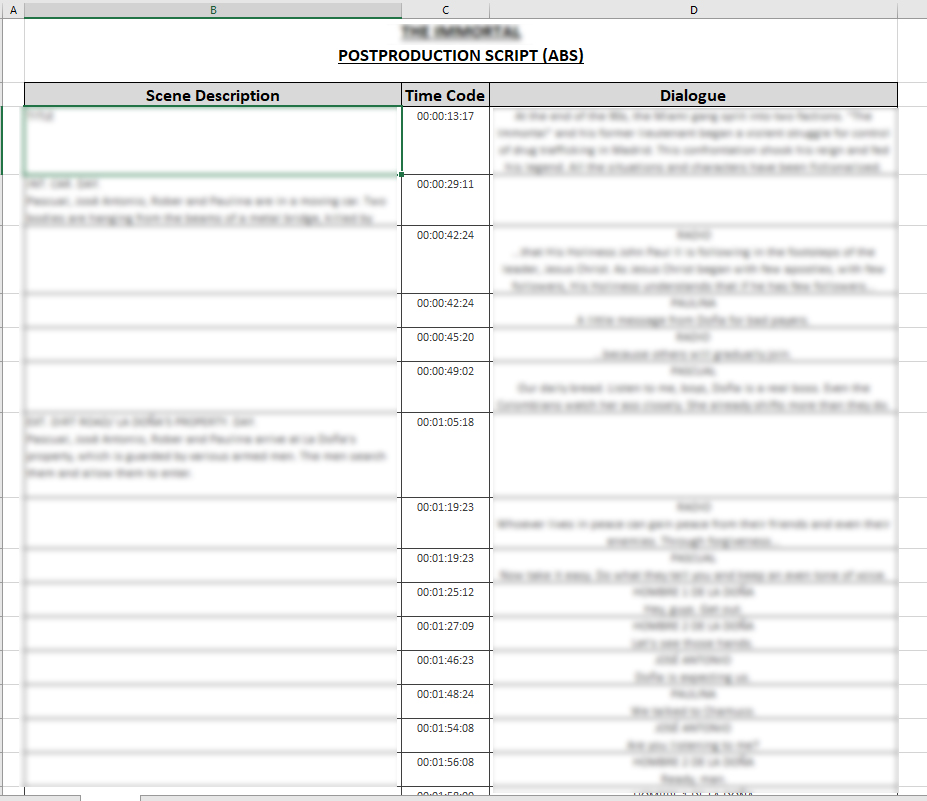927x801 pixels.
Task: Select the column A header
Action: tap(12, 9)
